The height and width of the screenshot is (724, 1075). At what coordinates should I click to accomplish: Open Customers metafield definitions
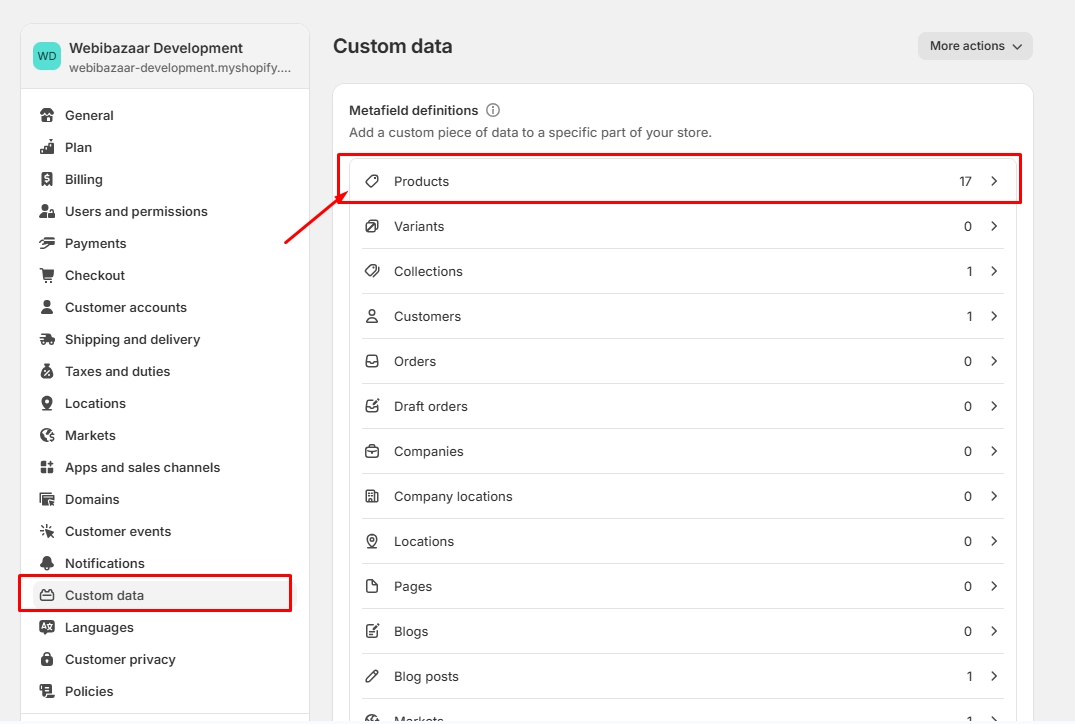click(427, 316)
